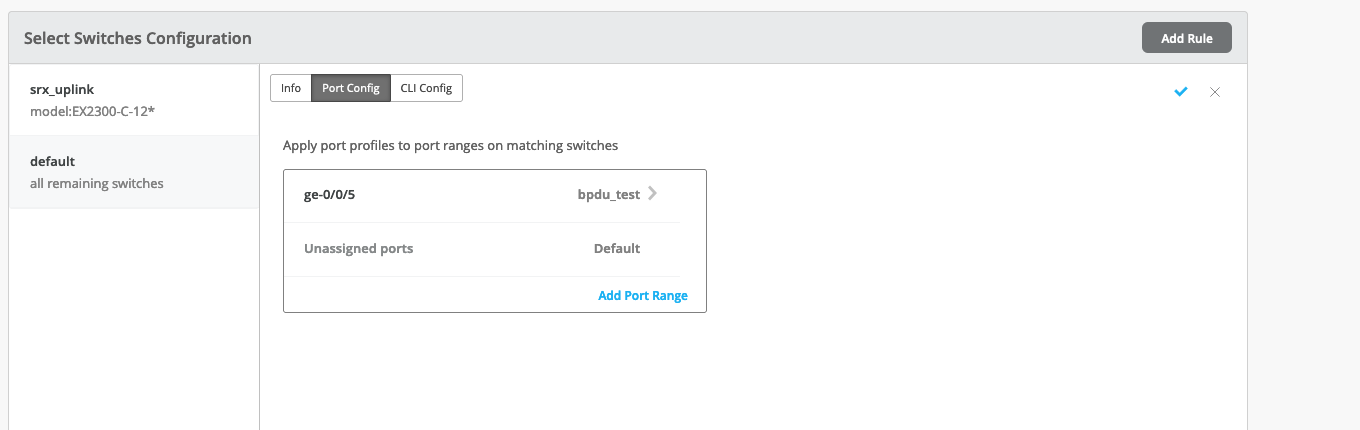Select the default rule for remaining switches

pyautogui.click(x=52, y=161)
